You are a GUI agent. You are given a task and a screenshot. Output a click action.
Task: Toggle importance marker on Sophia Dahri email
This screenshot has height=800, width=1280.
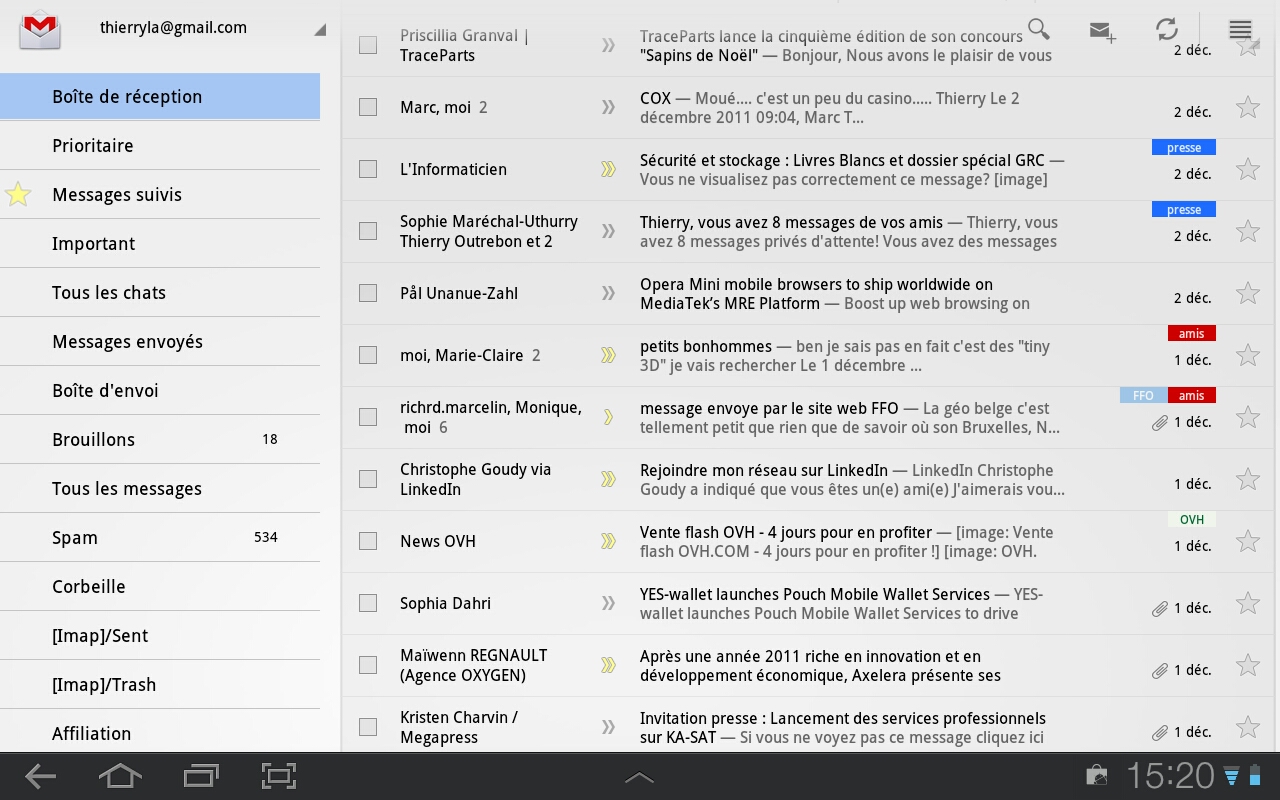(608, 603)
